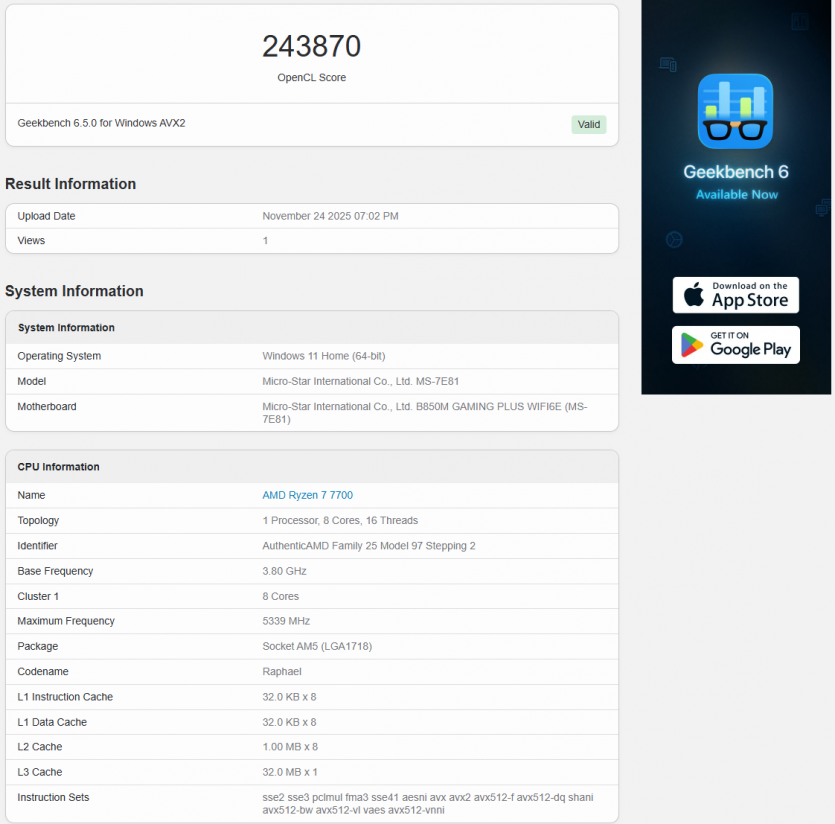Select the Windows 11 Home operating system value
This screenshot has width=835, height=824.
pos(321,356)
